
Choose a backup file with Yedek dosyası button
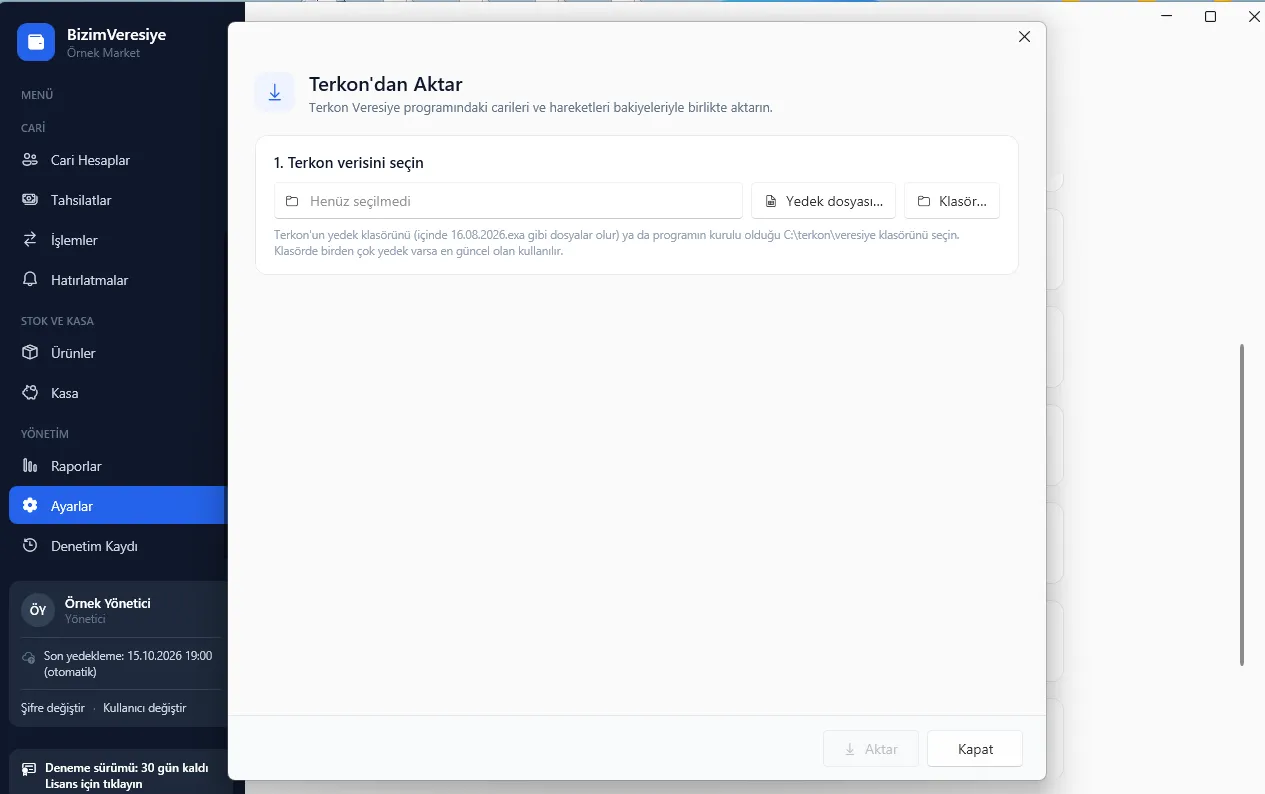pyautogui.click(x=823, y=201)
